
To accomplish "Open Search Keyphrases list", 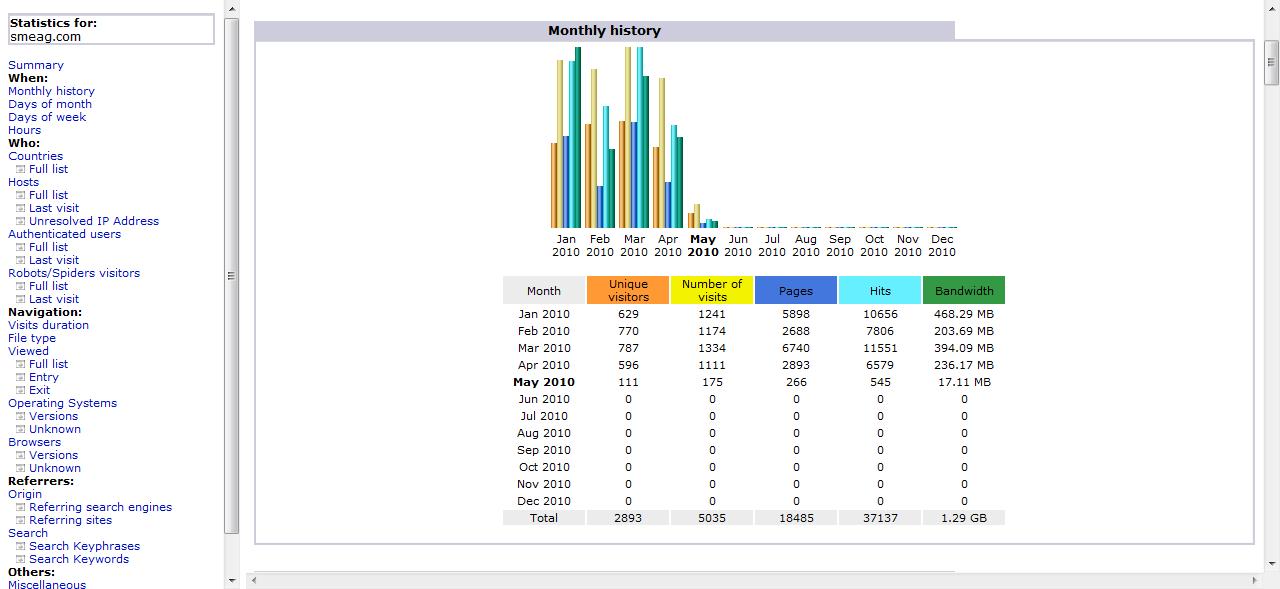I will coord(84,546).
